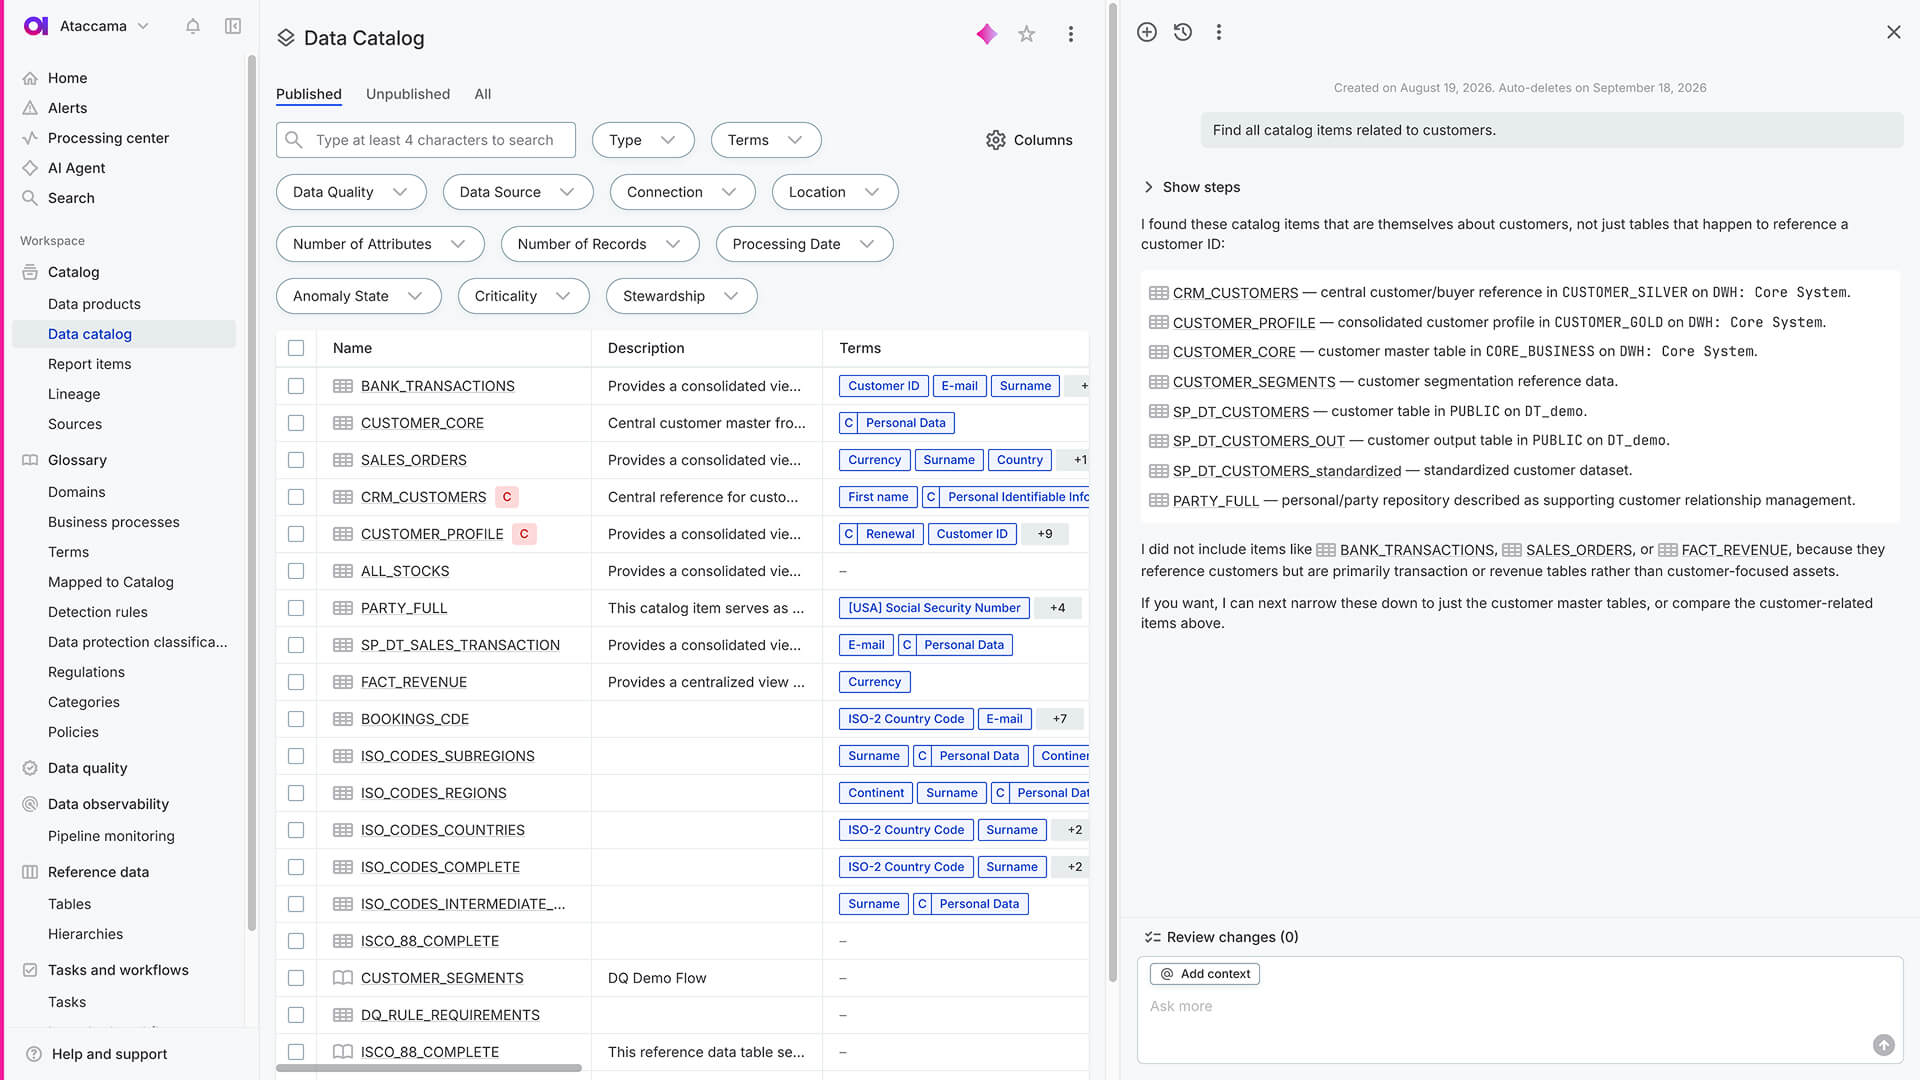Open the CUSTOMER_CORE catalog item link
This screenshot has height=1080, width=1920.
pos(422,423)
